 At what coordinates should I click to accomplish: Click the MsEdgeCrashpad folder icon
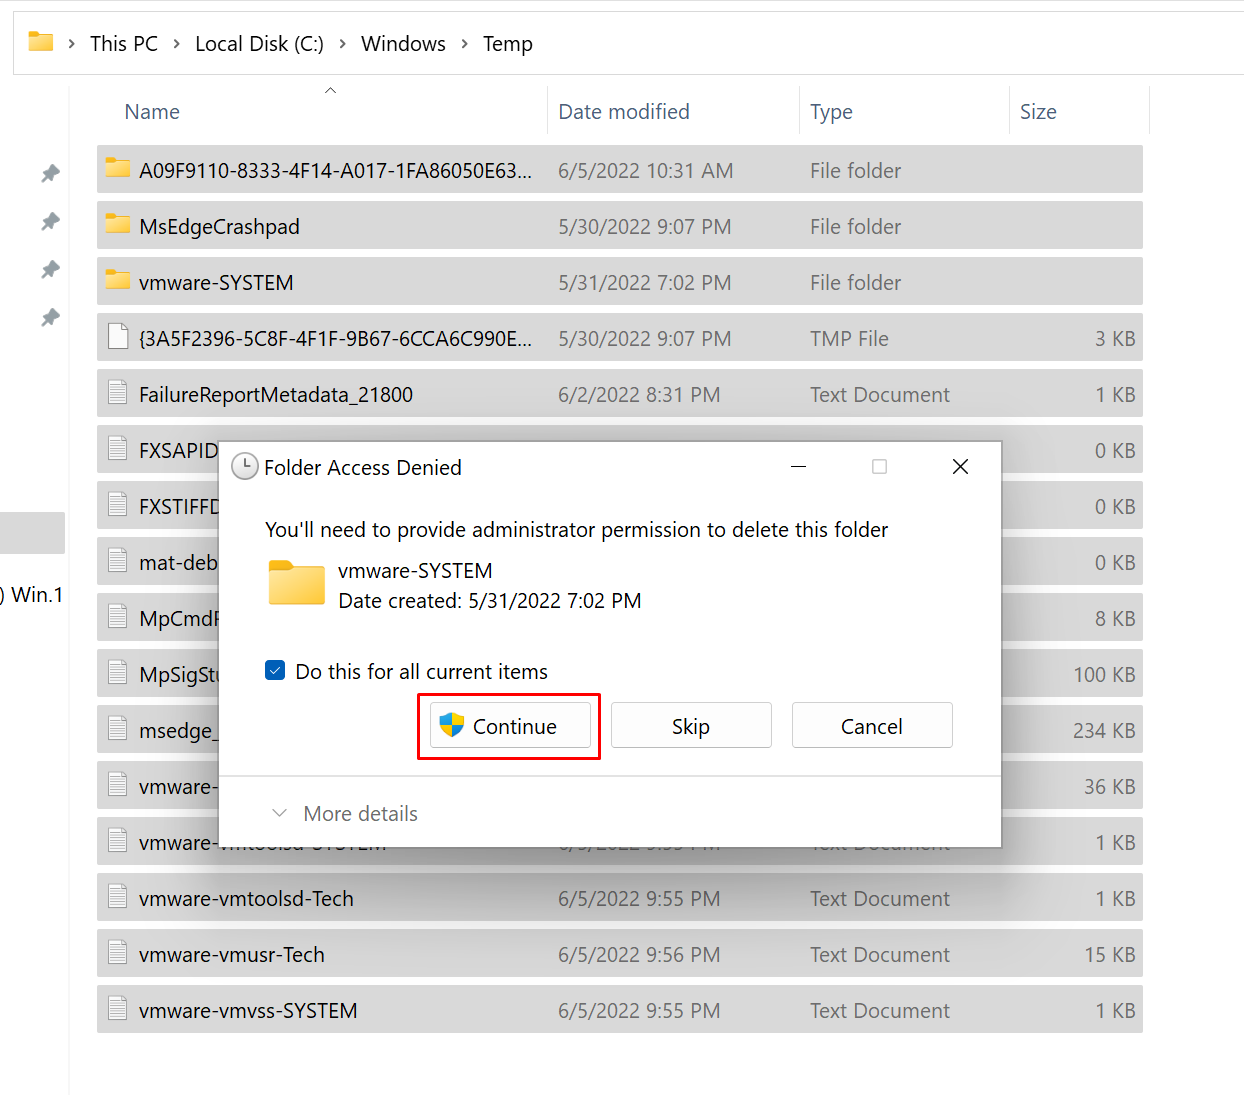[x=118, y=225]
